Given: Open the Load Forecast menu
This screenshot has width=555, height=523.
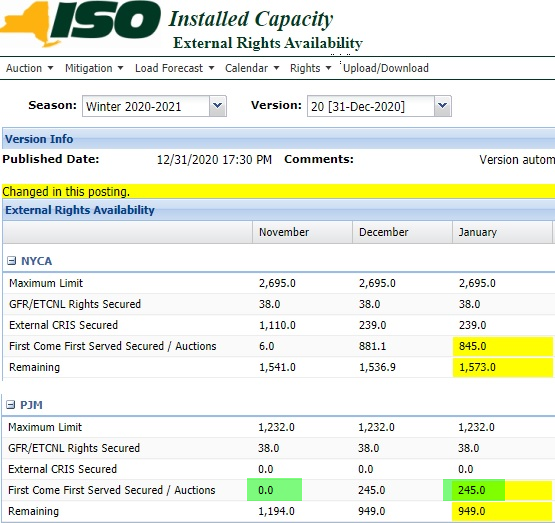Looking at the screenshot, I should pyautogui.click(x=174, y=68).
